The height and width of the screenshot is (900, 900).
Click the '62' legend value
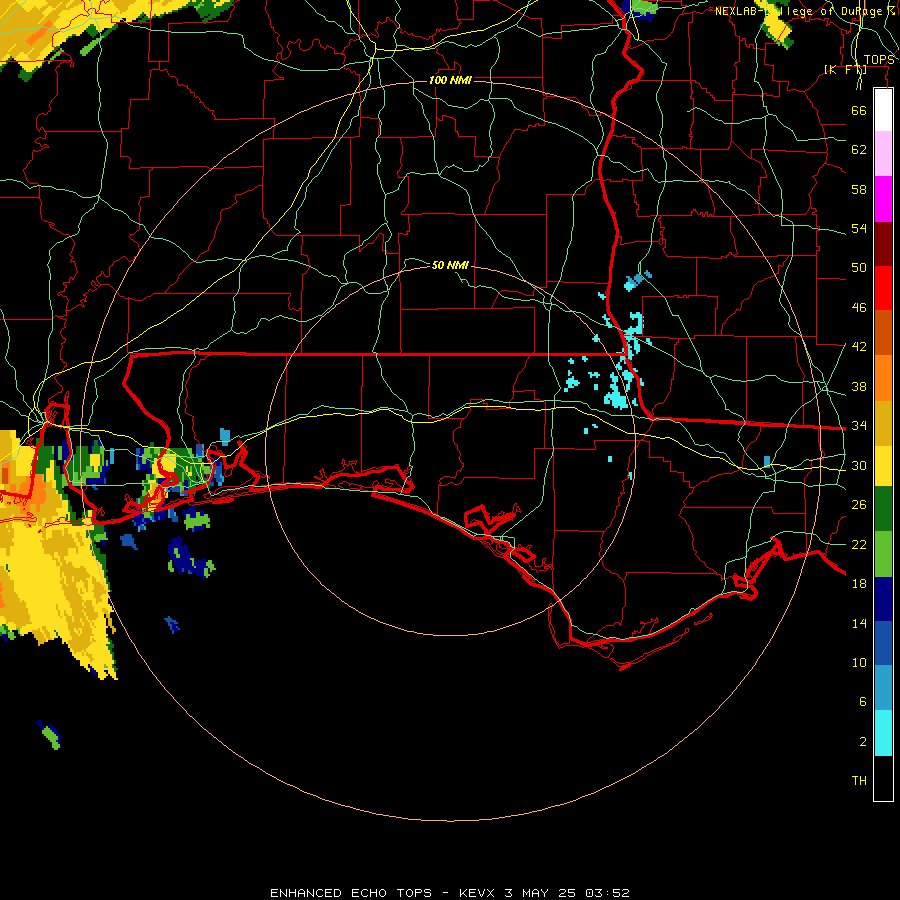click(x=859, y=150)
